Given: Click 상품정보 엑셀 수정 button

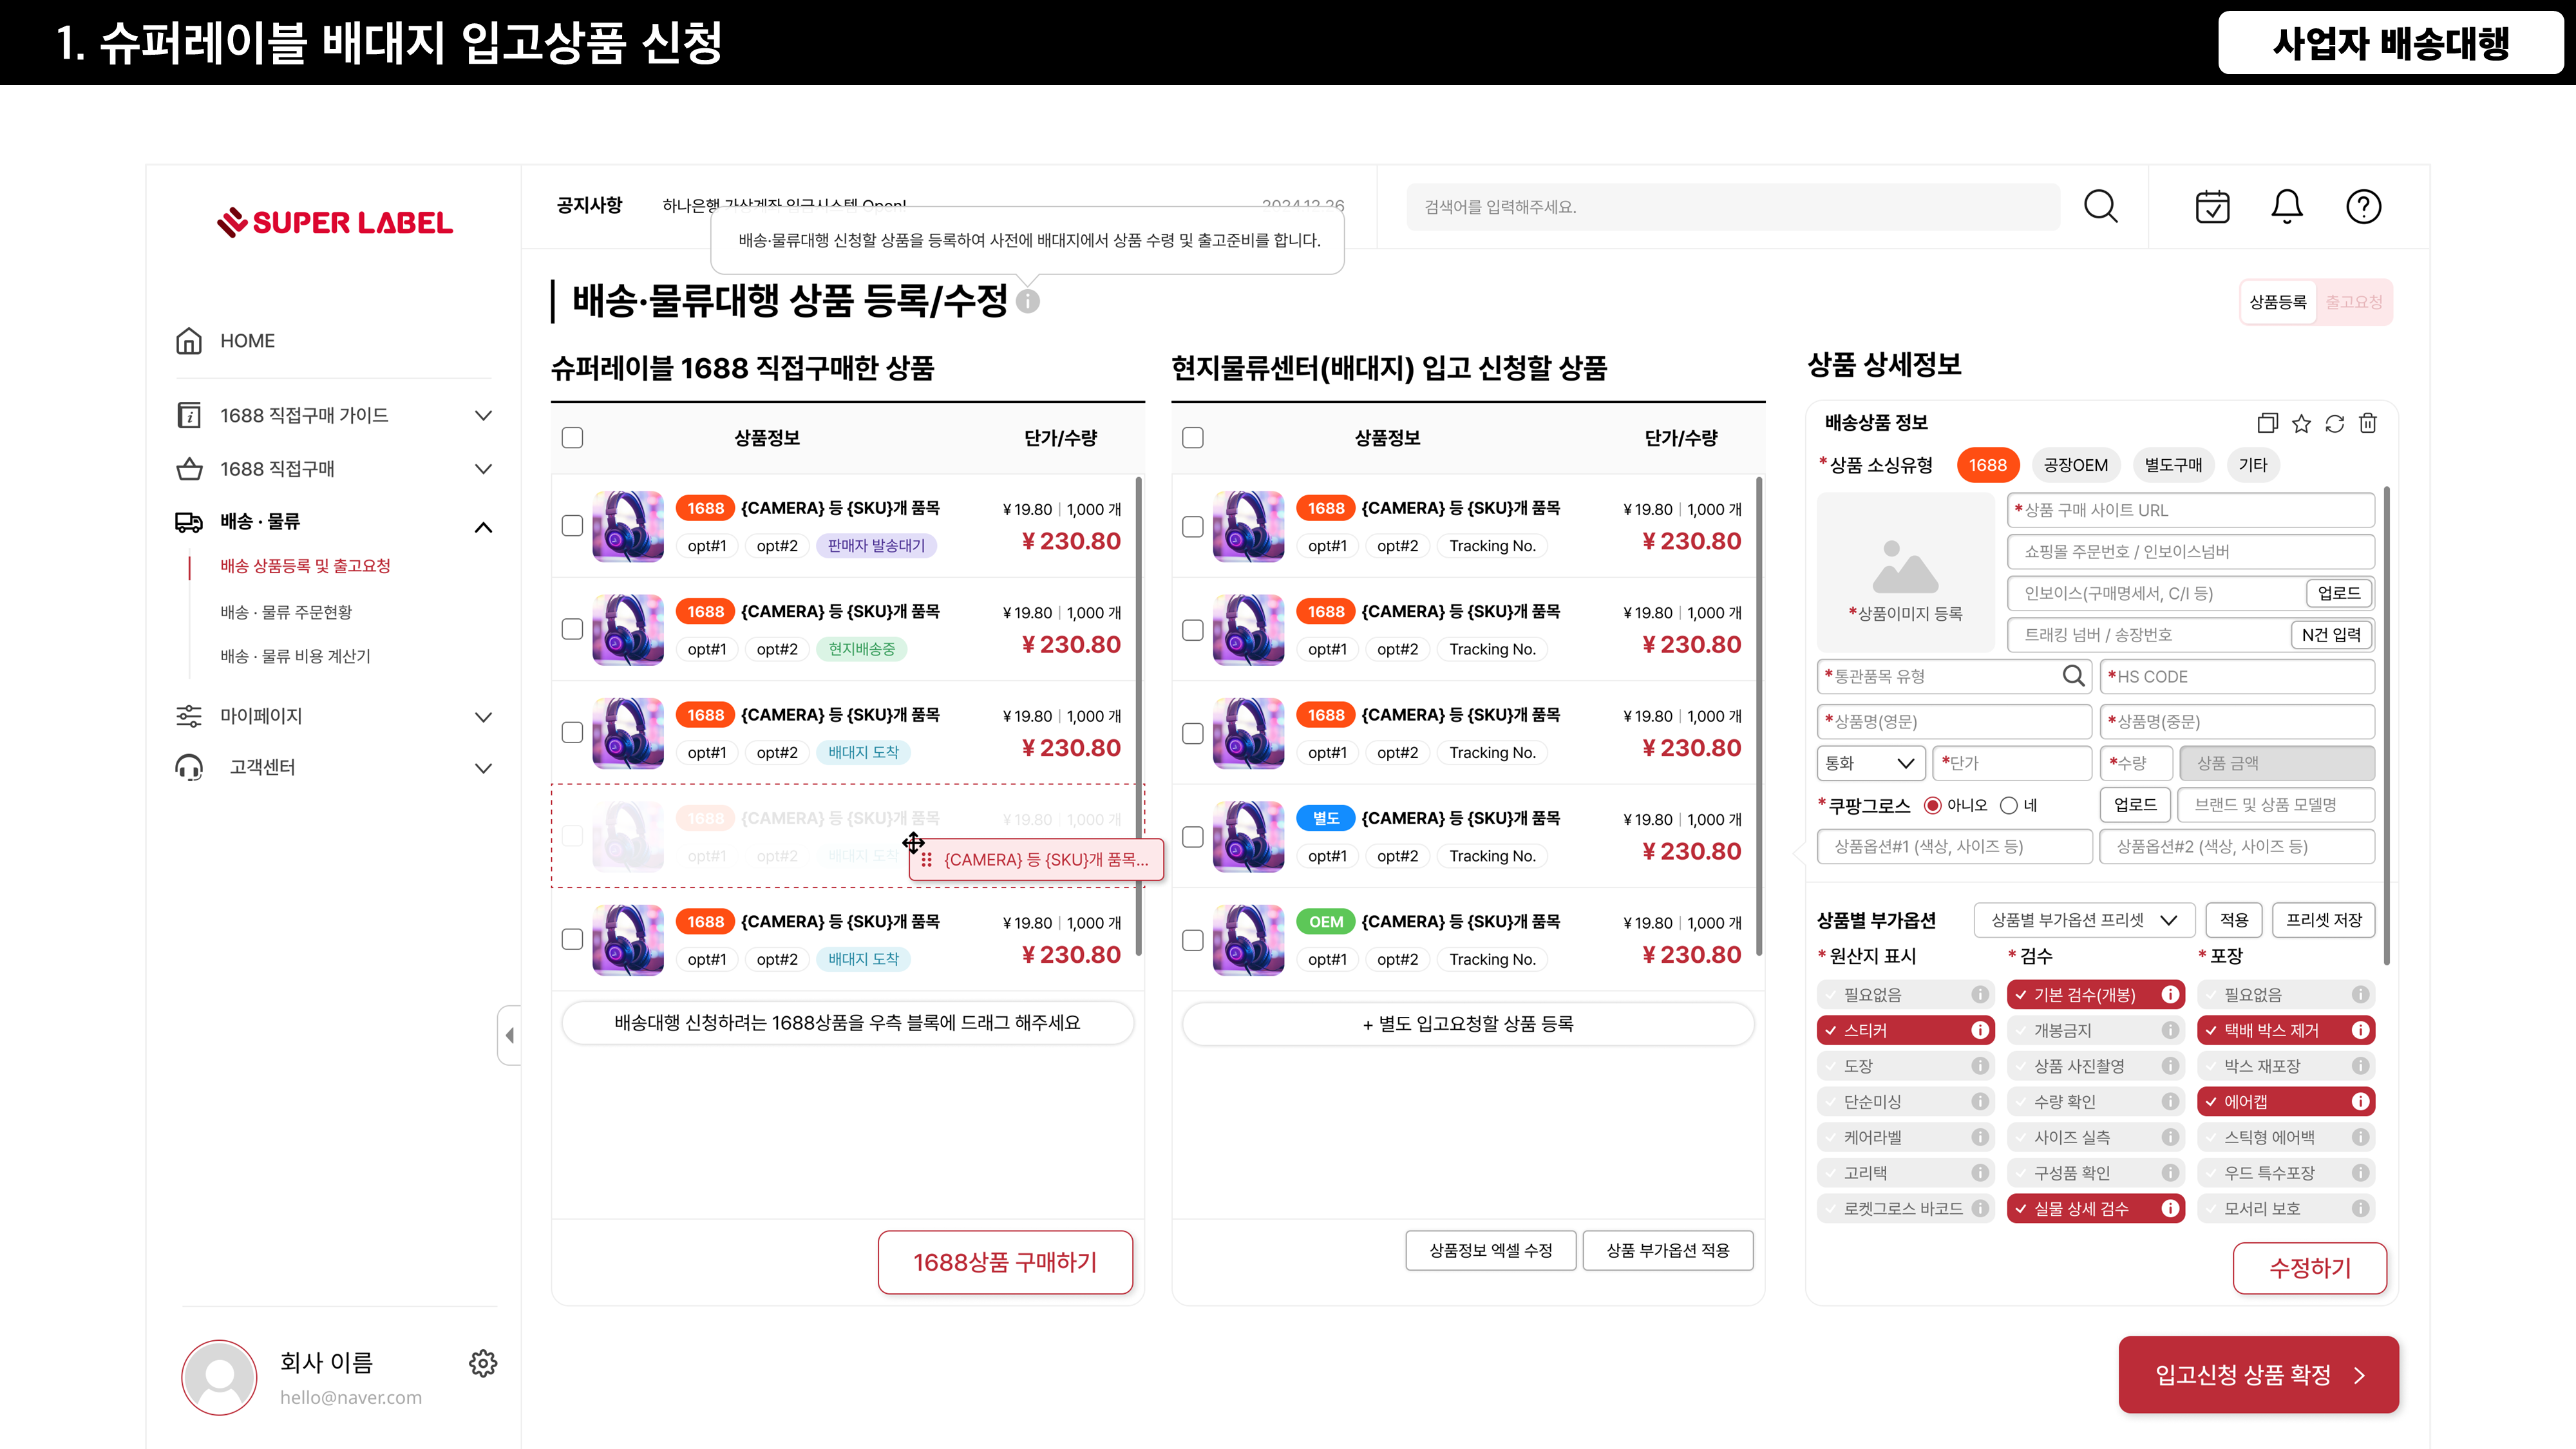Looking at the screenshot, I should tap(1490, 1250).
